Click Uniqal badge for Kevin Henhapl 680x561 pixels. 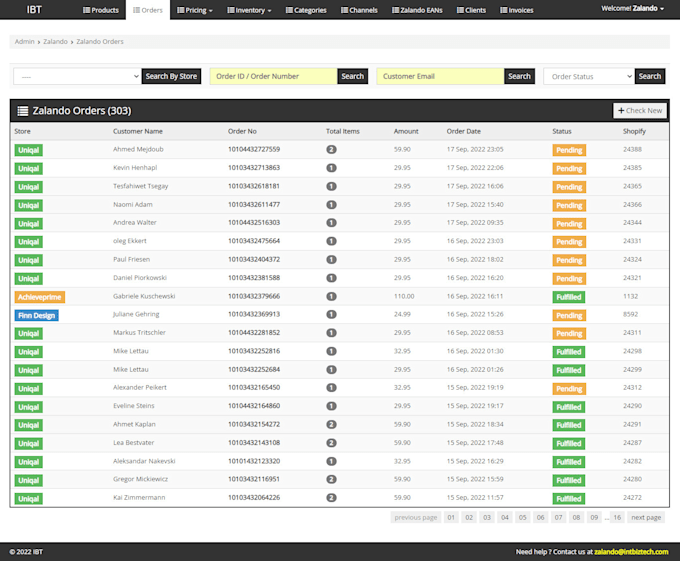pyautogui.click(x=29, y=169)
